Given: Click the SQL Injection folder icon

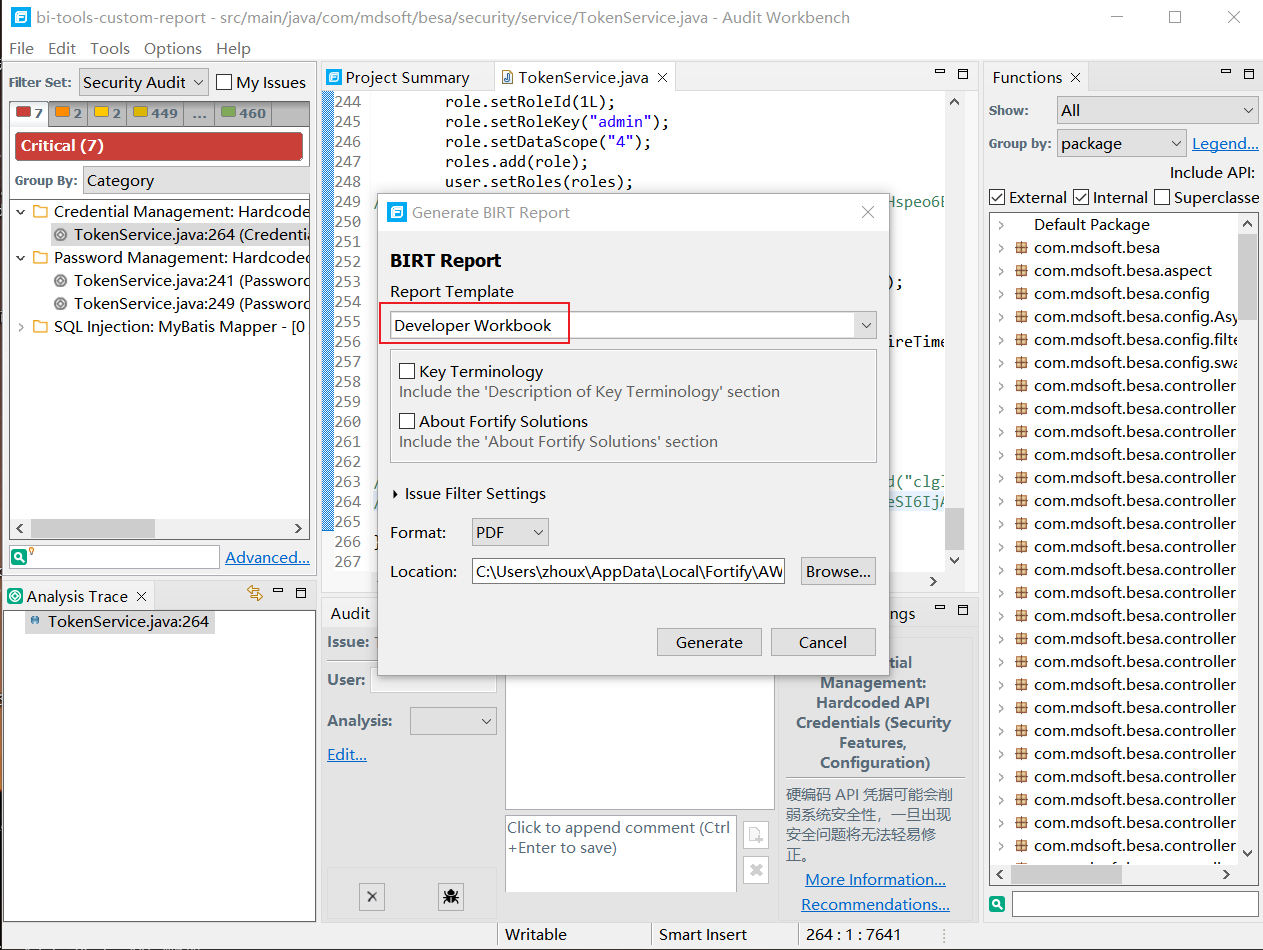Looking at the screenshot, I should pos(40,327).
